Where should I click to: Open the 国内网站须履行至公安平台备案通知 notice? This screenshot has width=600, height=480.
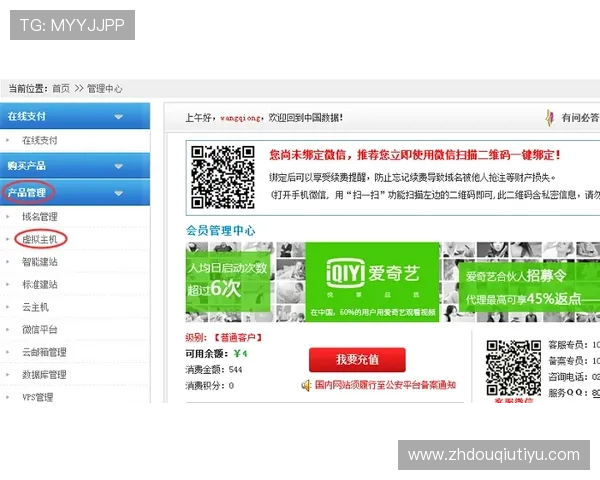click(x=385, y=385)
